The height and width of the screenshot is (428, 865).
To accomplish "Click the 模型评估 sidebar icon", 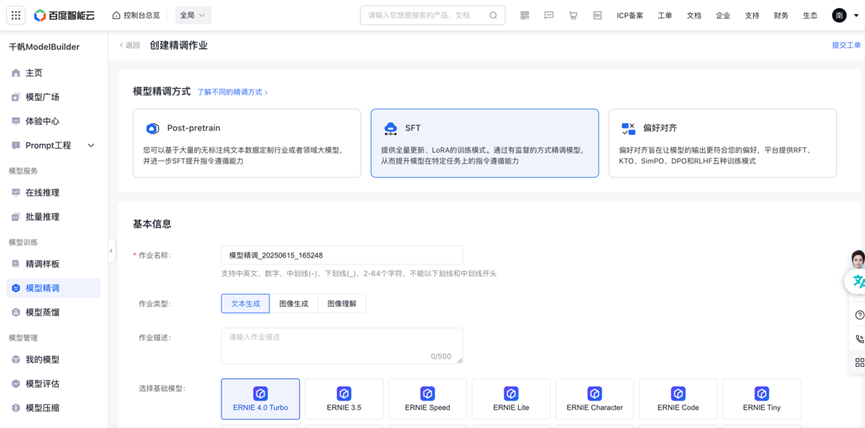I will pyautogui.click(x=16, y=384).
